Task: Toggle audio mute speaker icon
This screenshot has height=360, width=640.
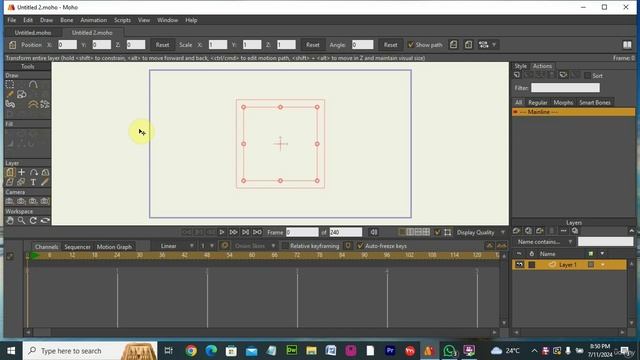Action: point(373,232)
